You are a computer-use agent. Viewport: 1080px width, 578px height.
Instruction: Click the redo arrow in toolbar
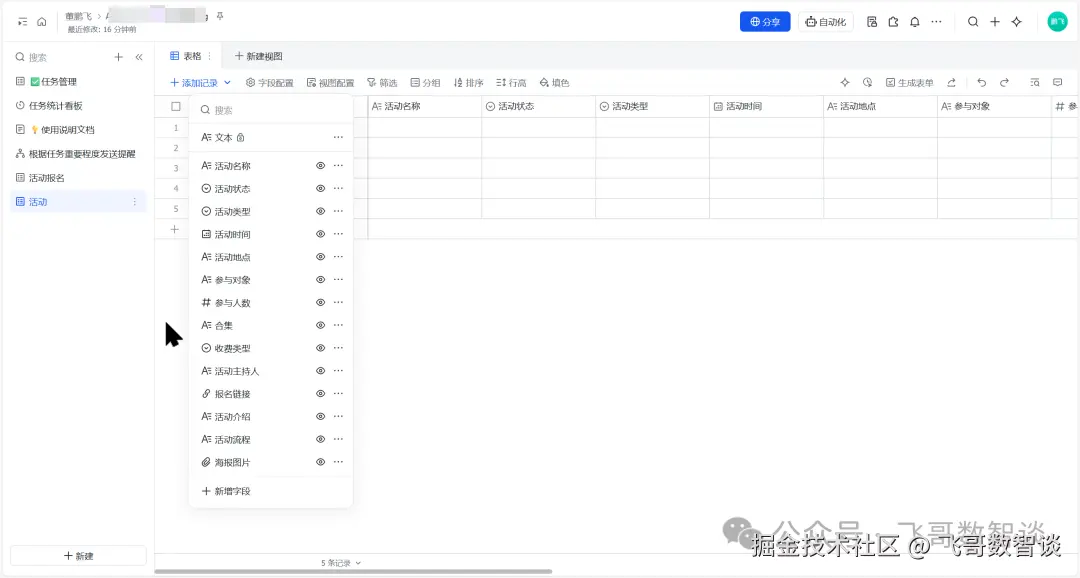pos(1004,83)
